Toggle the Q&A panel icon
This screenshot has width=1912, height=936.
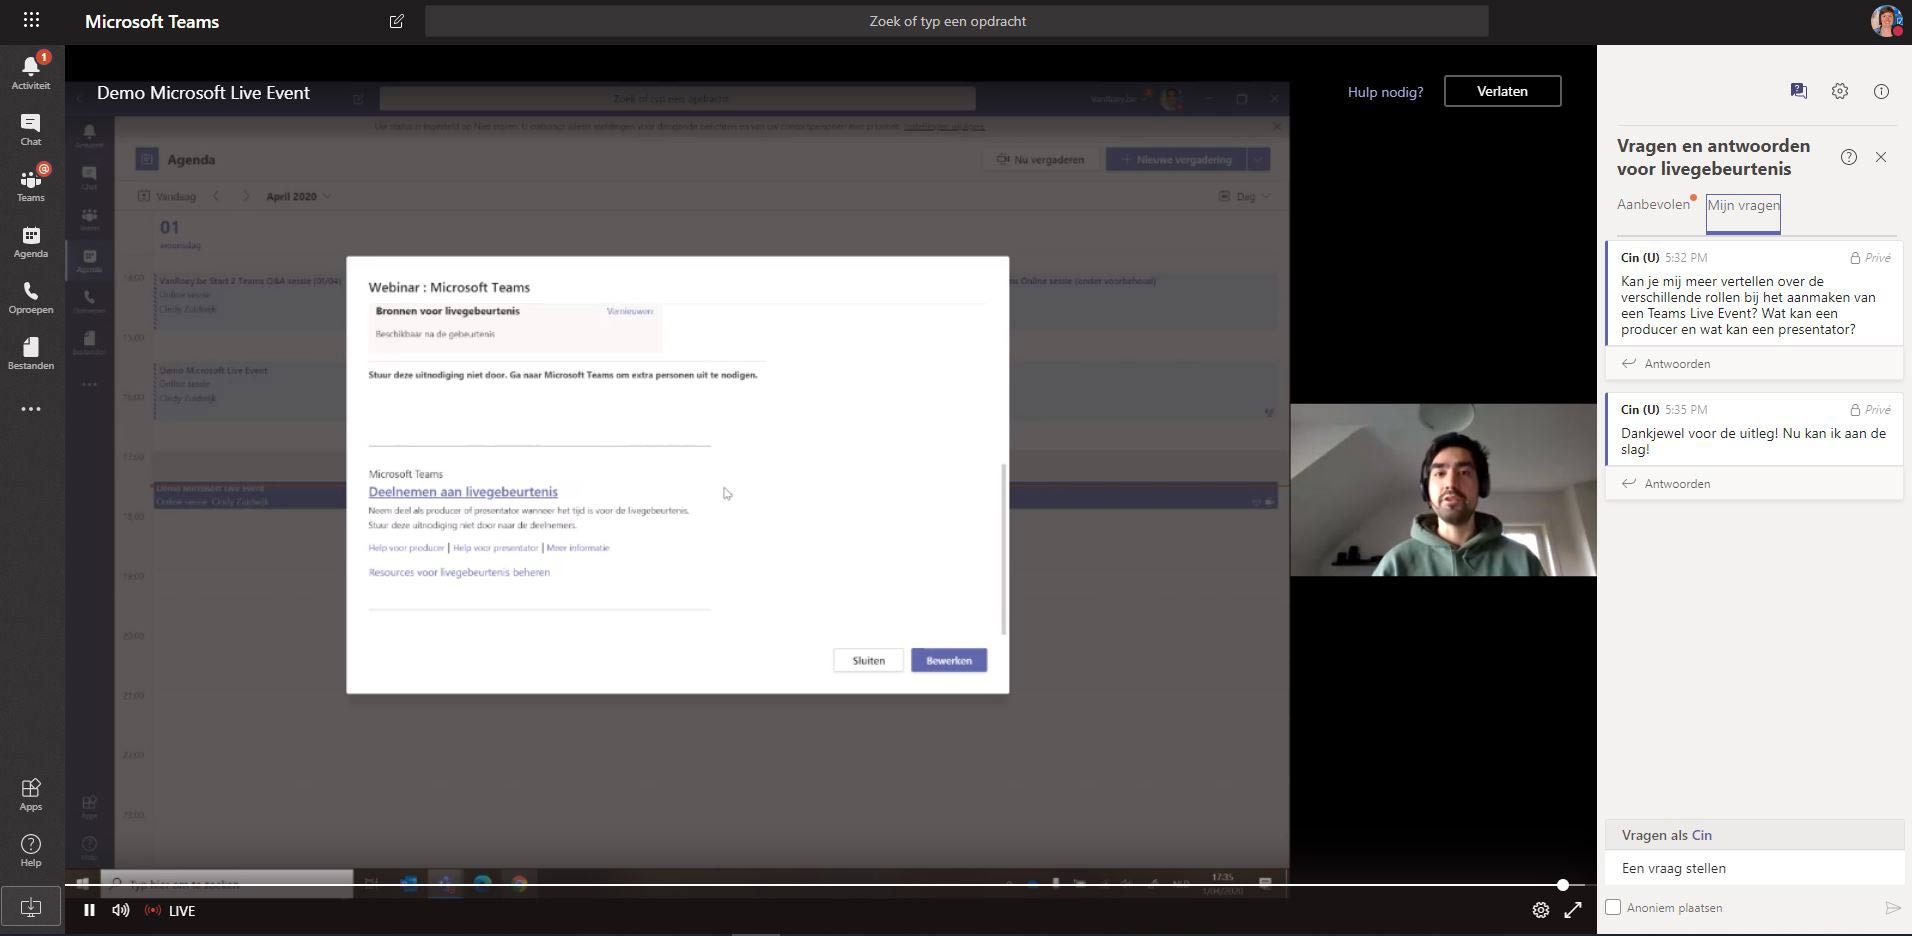[x=1798, y=91]
